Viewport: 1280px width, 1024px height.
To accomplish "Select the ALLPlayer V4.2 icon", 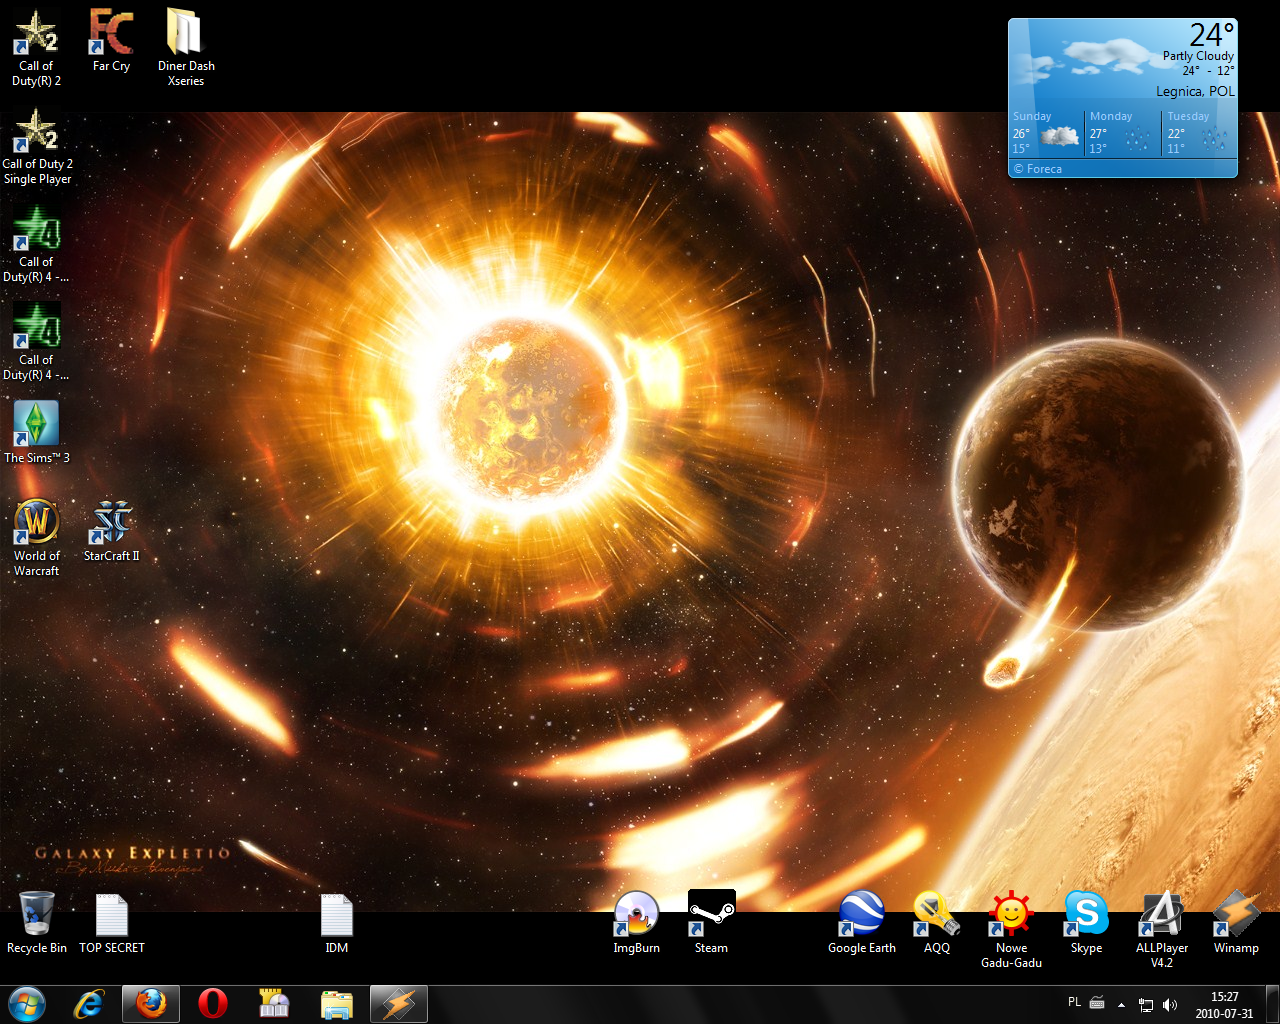I will pos(1161,929).
